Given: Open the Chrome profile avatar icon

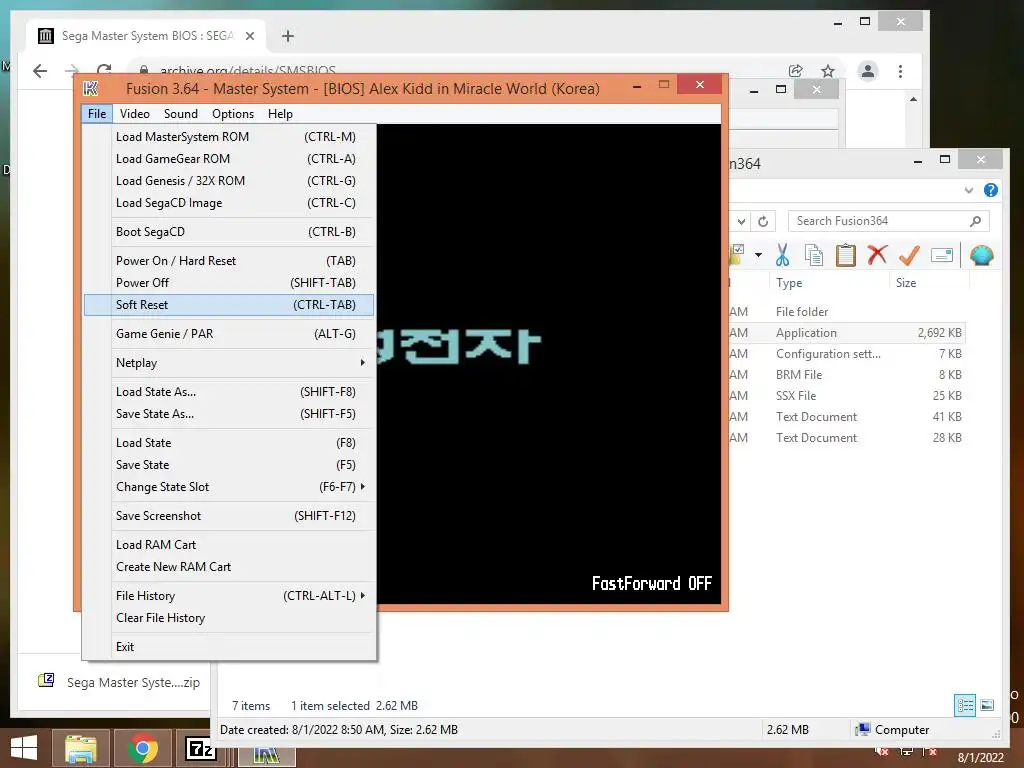Looking at the screenshot, I should [867, 71].
